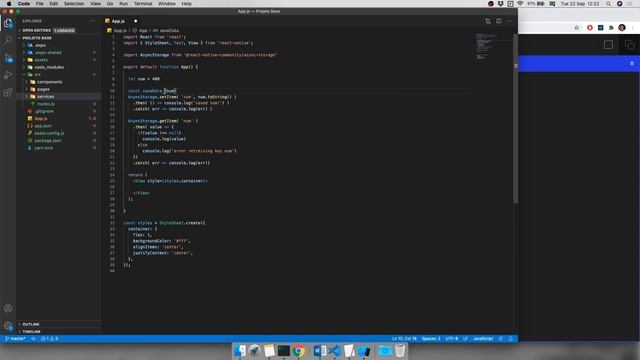
Task: Open app.json in the explorer
Action: (x=43, y=126)
